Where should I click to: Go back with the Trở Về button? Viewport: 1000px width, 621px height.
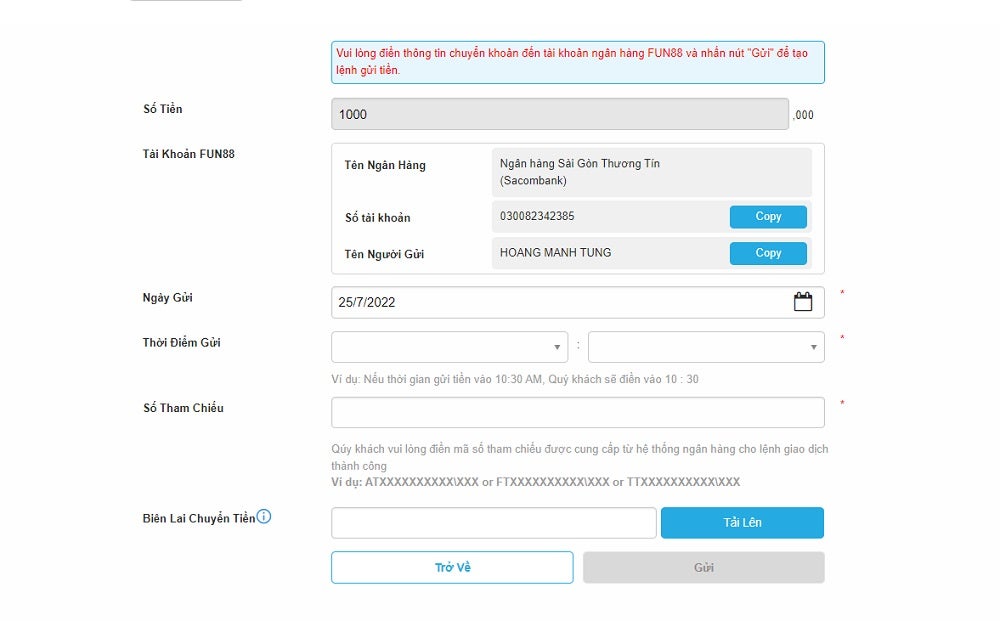[452, 567]
